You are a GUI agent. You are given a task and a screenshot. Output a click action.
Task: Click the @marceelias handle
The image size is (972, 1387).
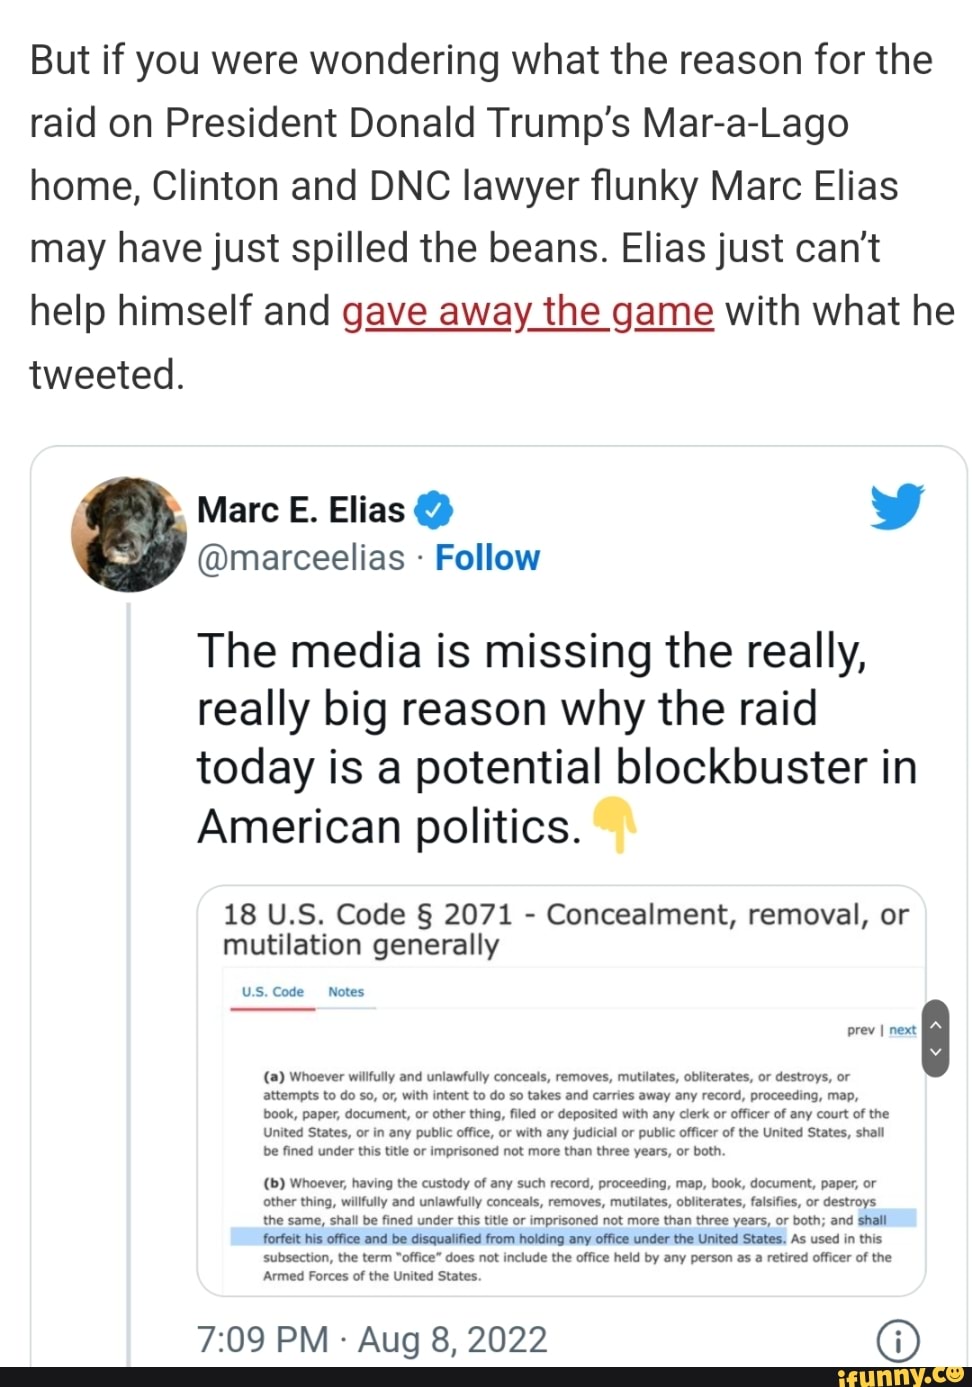[x=301, y=558]
